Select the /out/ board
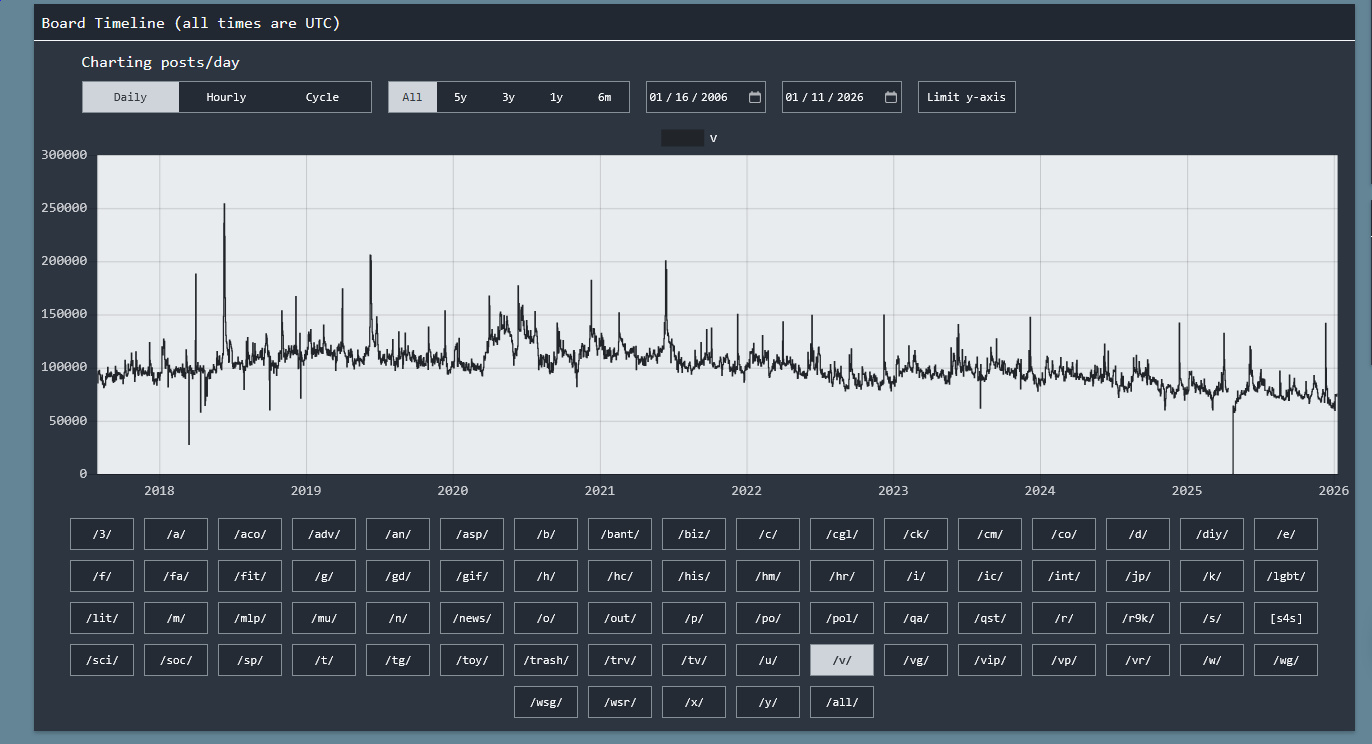This screenshot has width=1372, height=744. click(620, 618)
